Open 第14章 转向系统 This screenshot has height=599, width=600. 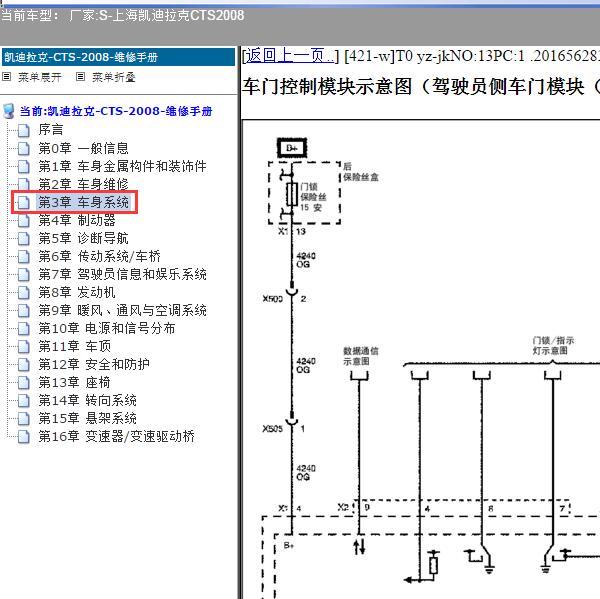click(x=87, y=400)
